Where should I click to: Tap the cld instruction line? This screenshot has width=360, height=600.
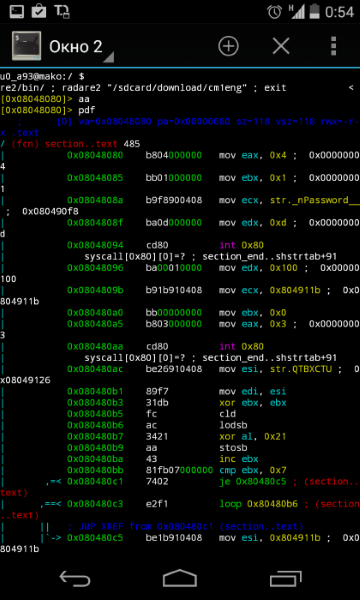pyautogui.click(x=151, y=414)
